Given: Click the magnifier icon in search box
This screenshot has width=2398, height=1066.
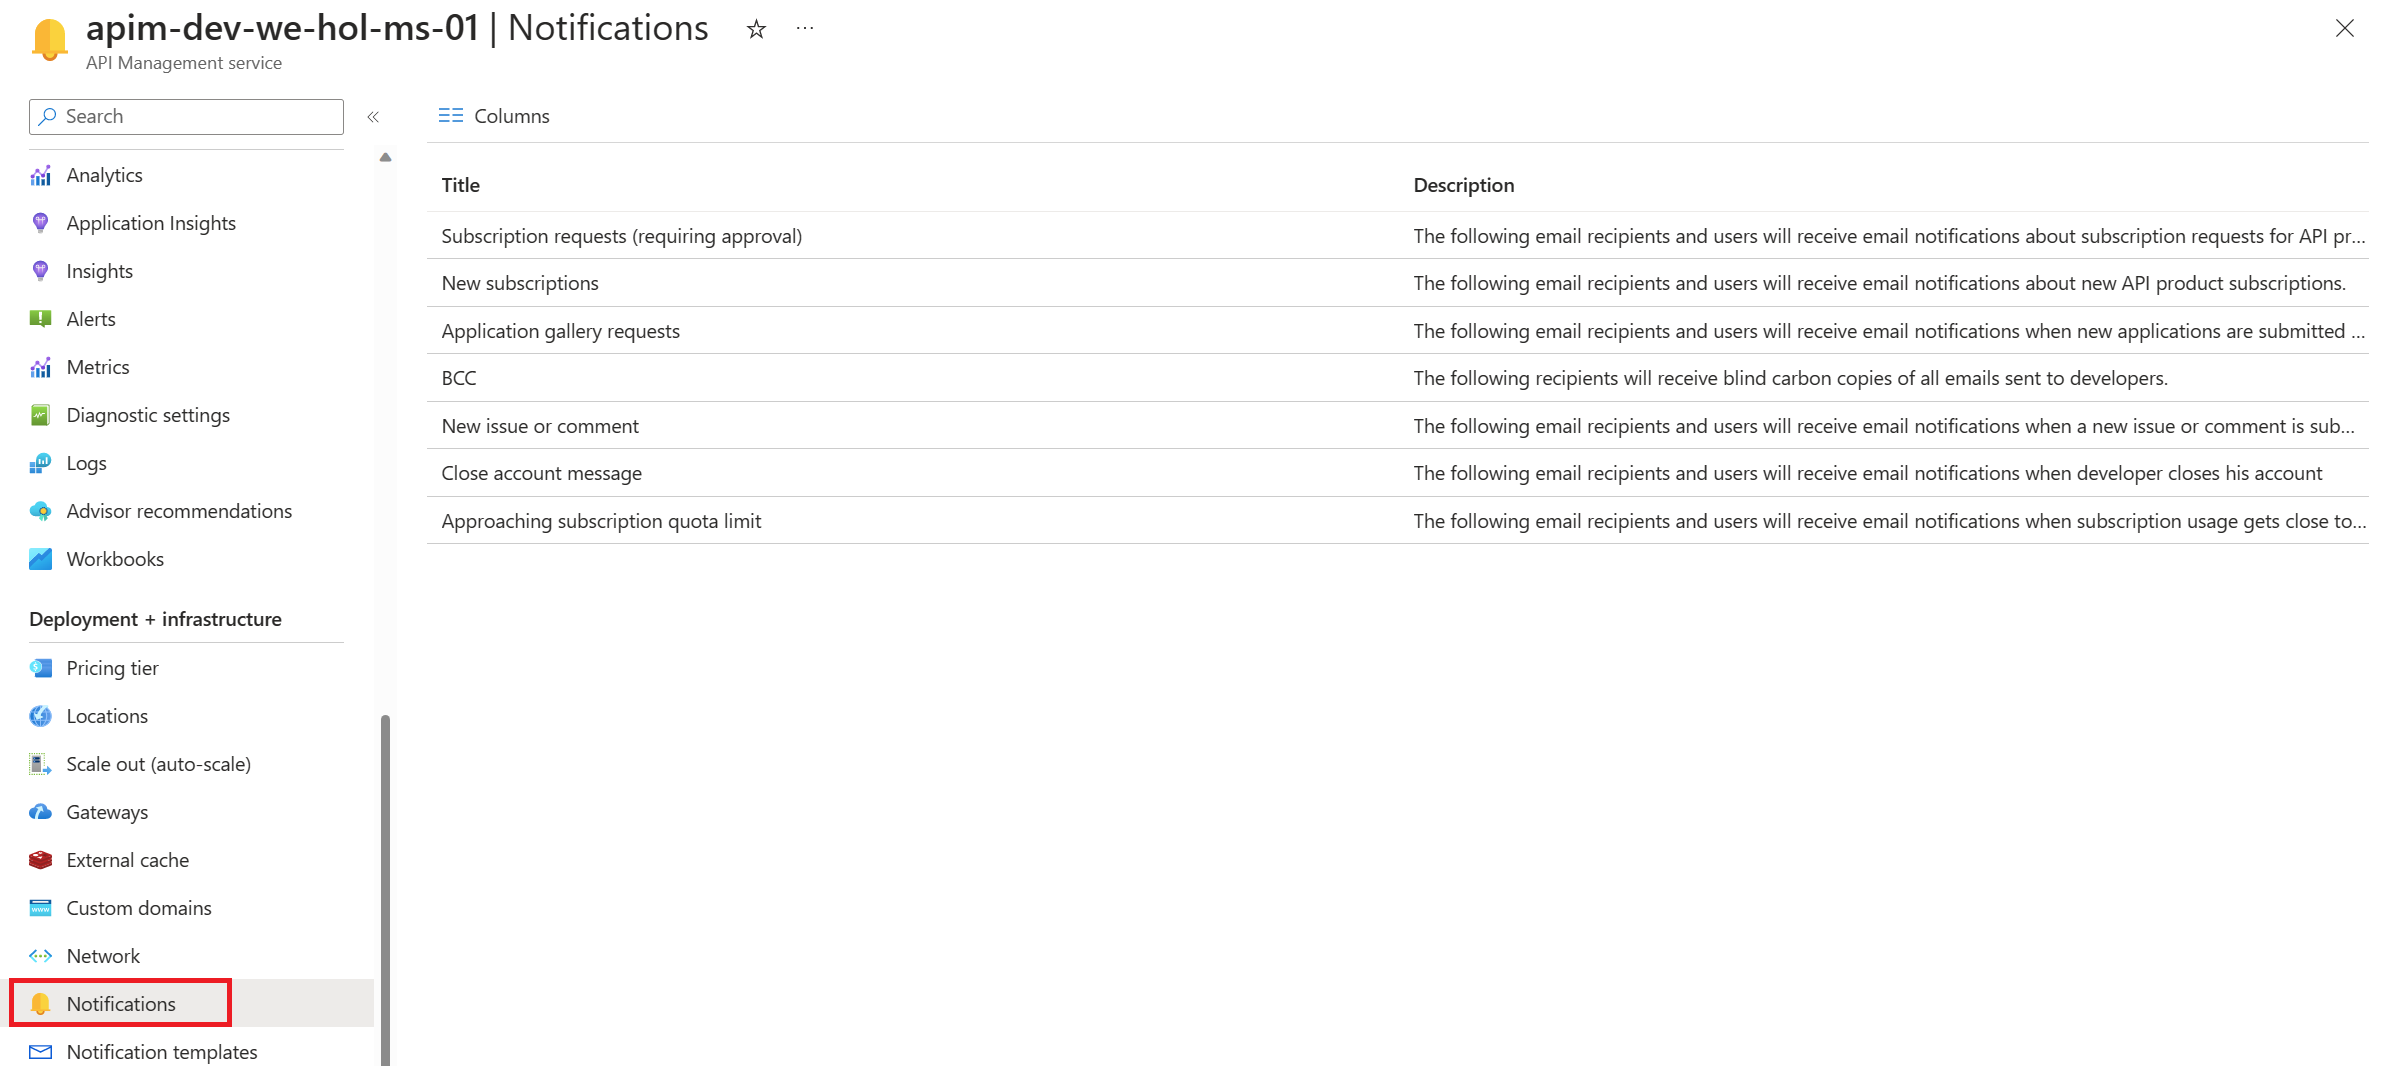Looking at the screenshot, I should pos(47,116).
